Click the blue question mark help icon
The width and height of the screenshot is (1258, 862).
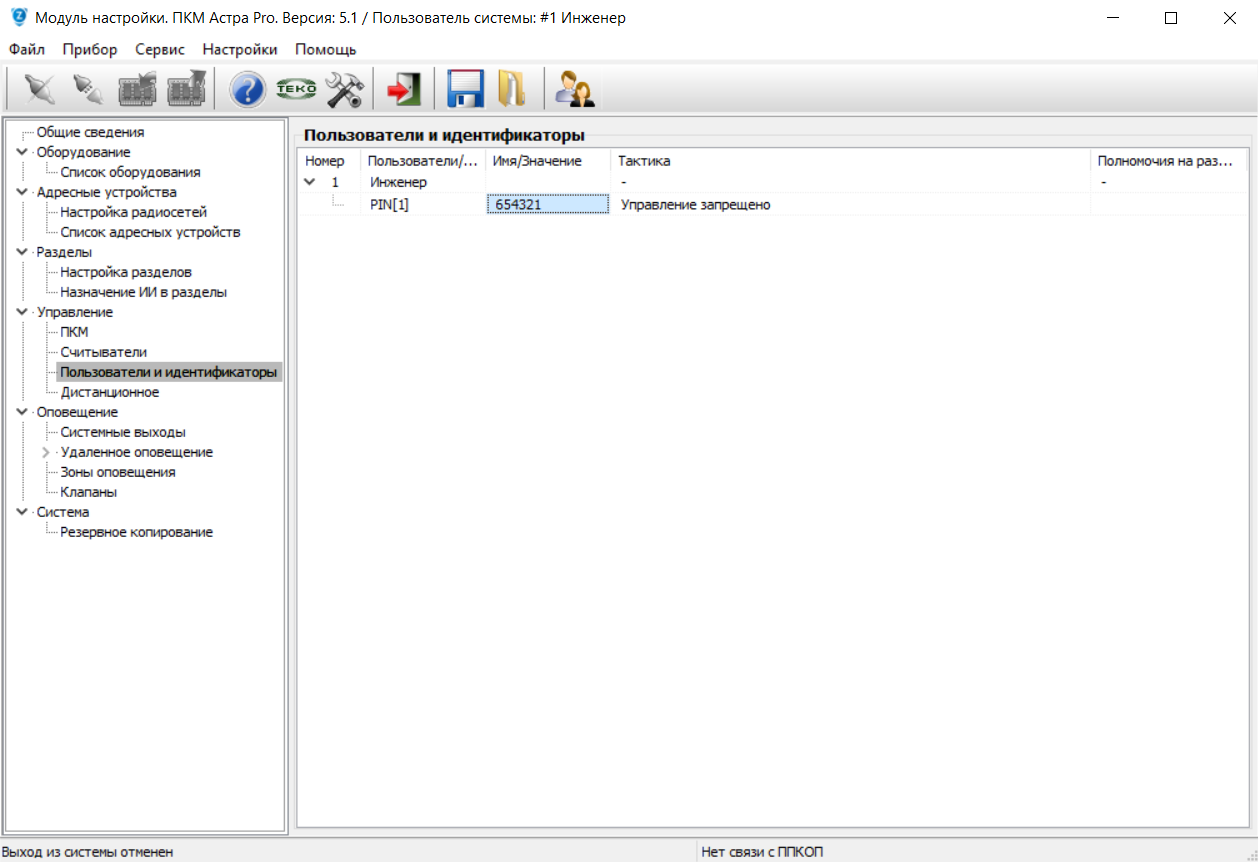click(x=247, y=90)
